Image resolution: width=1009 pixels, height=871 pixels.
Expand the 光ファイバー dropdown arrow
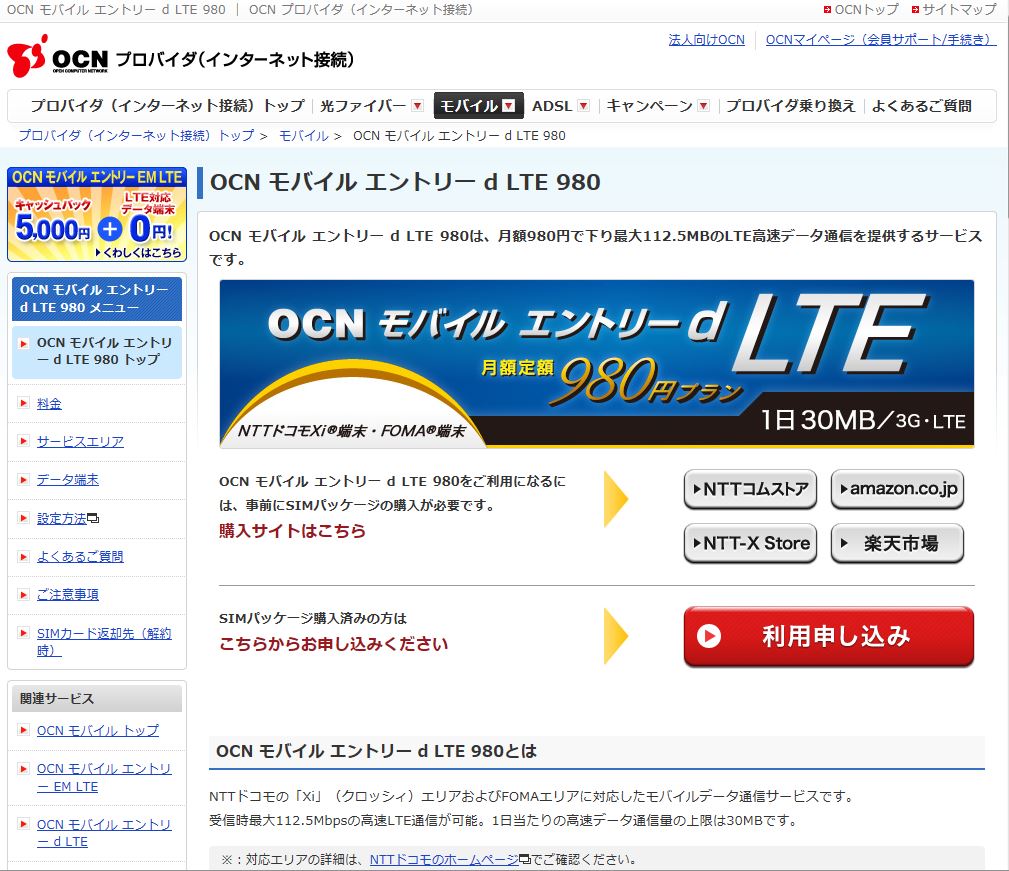point(418,105)
